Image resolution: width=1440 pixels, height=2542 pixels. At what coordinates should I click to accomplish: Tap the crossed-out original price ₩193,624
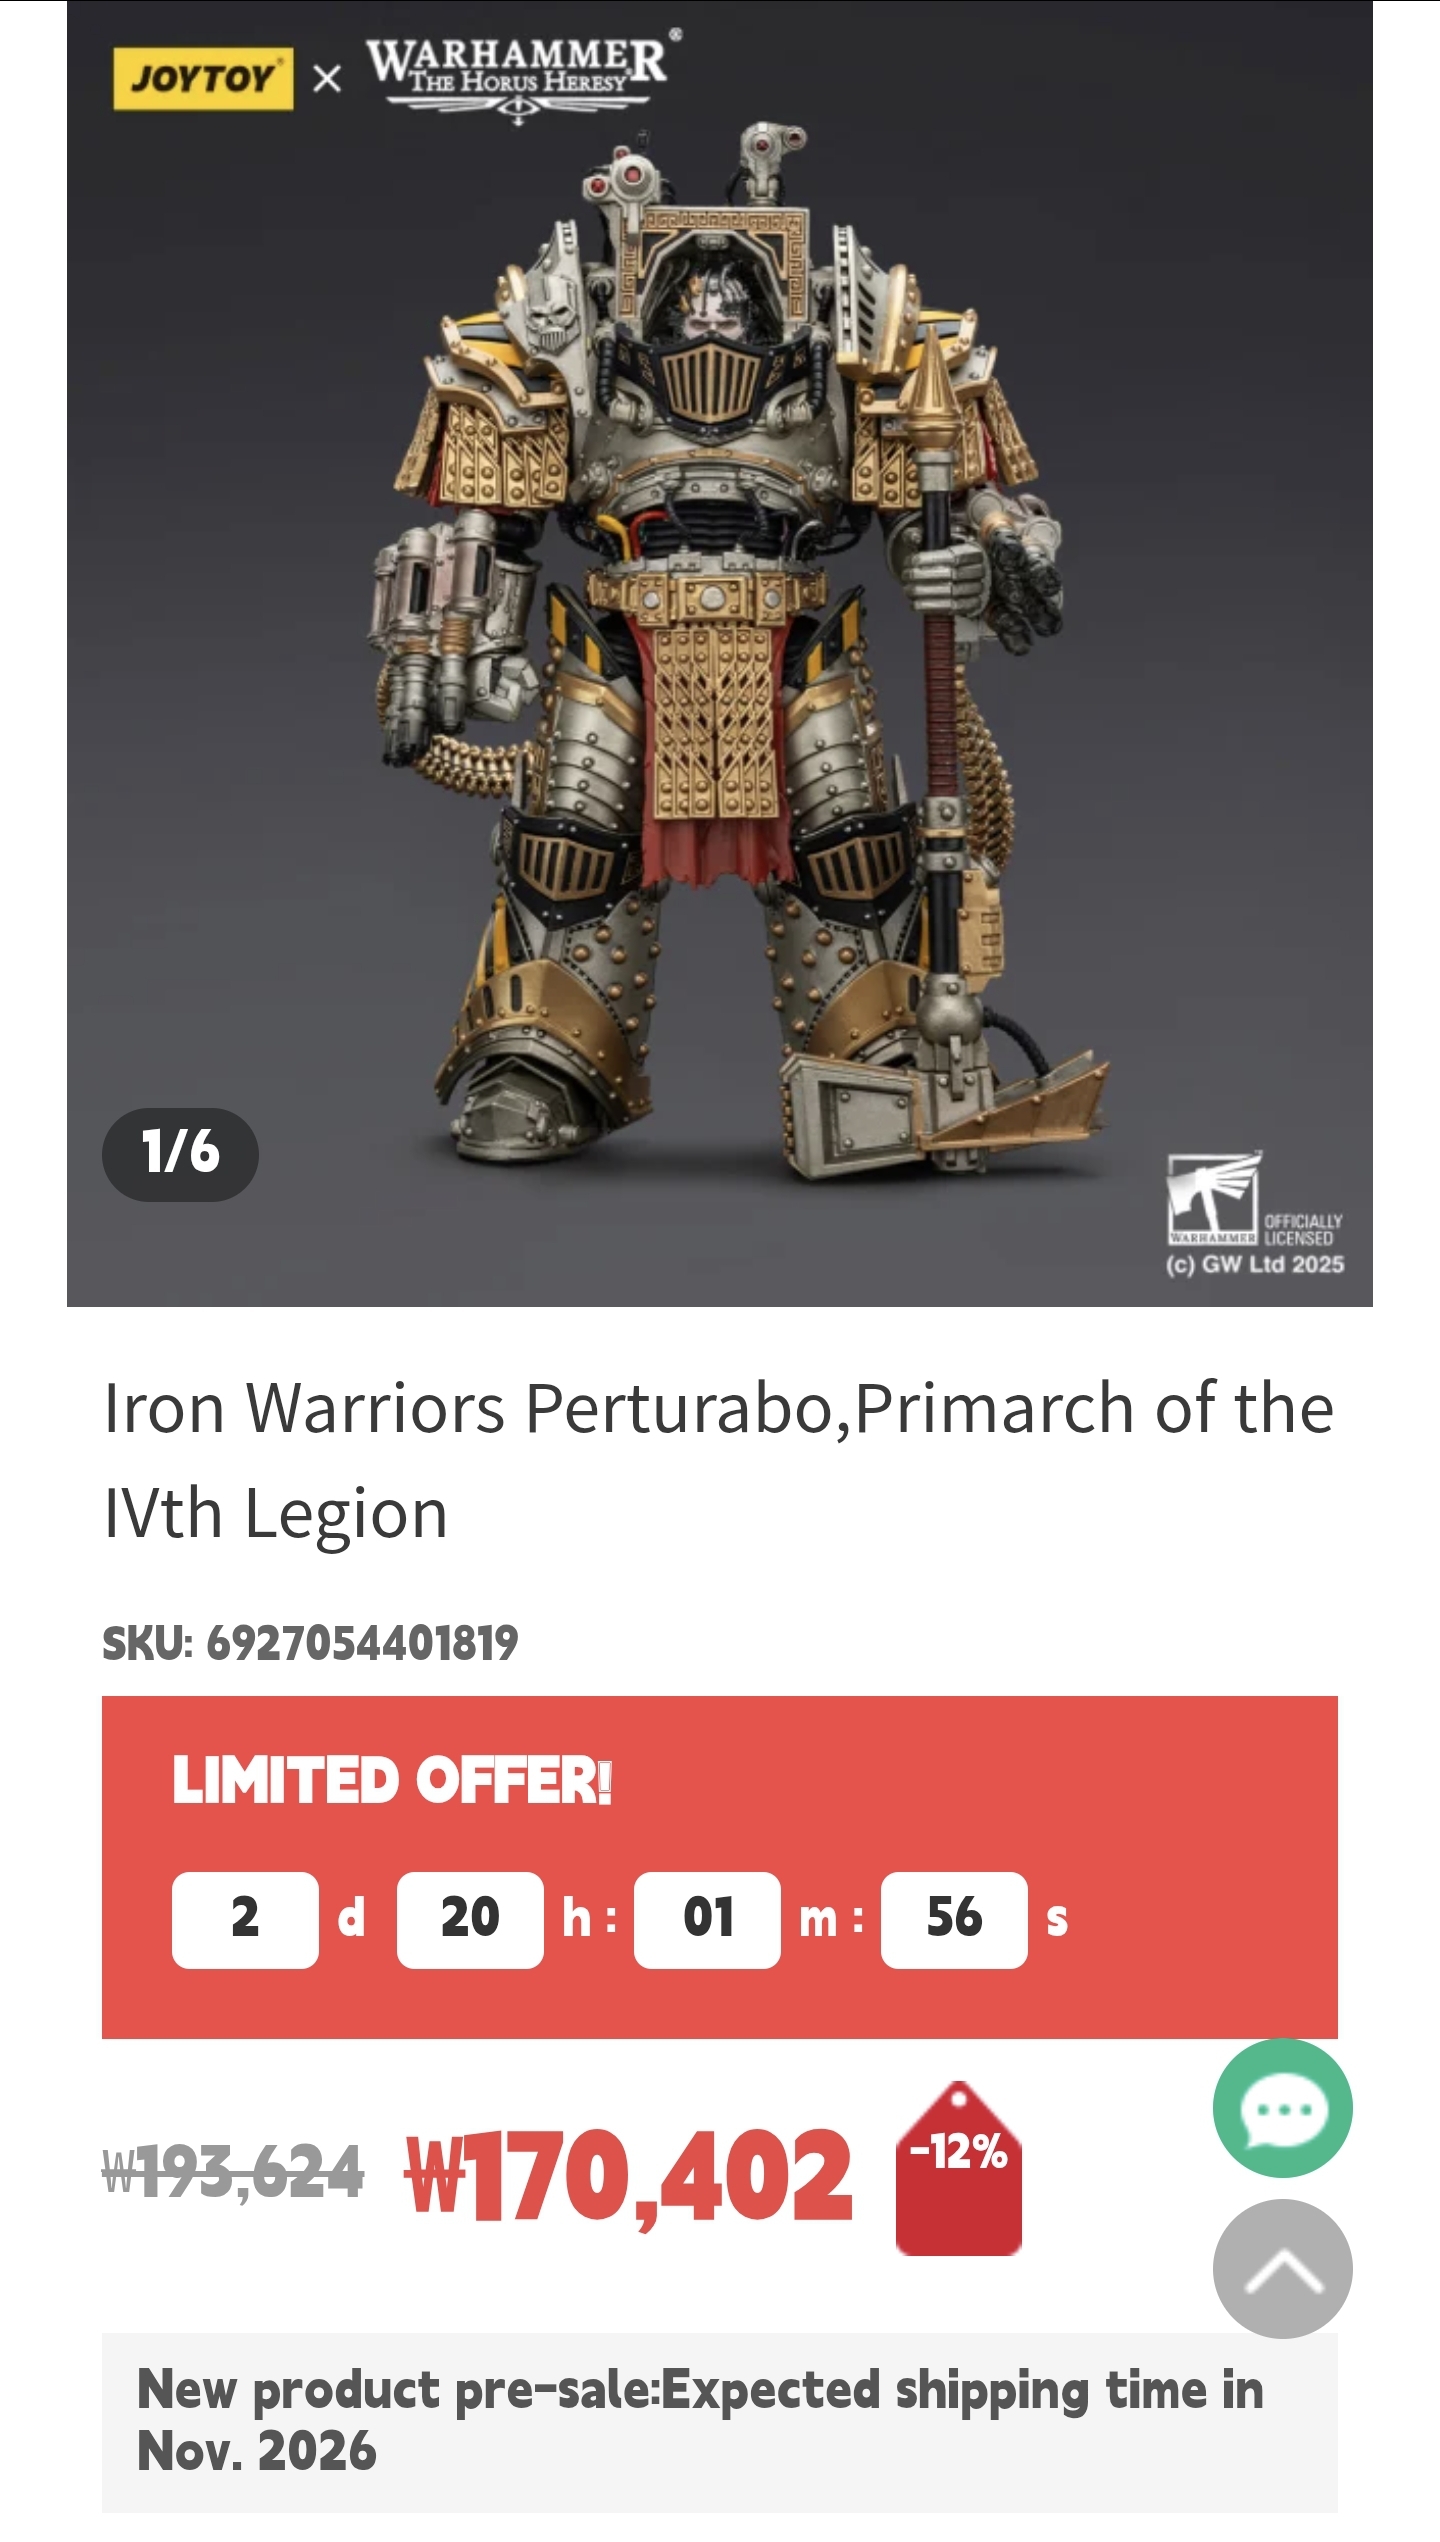pyautogui.click(x=233, y=2172)
